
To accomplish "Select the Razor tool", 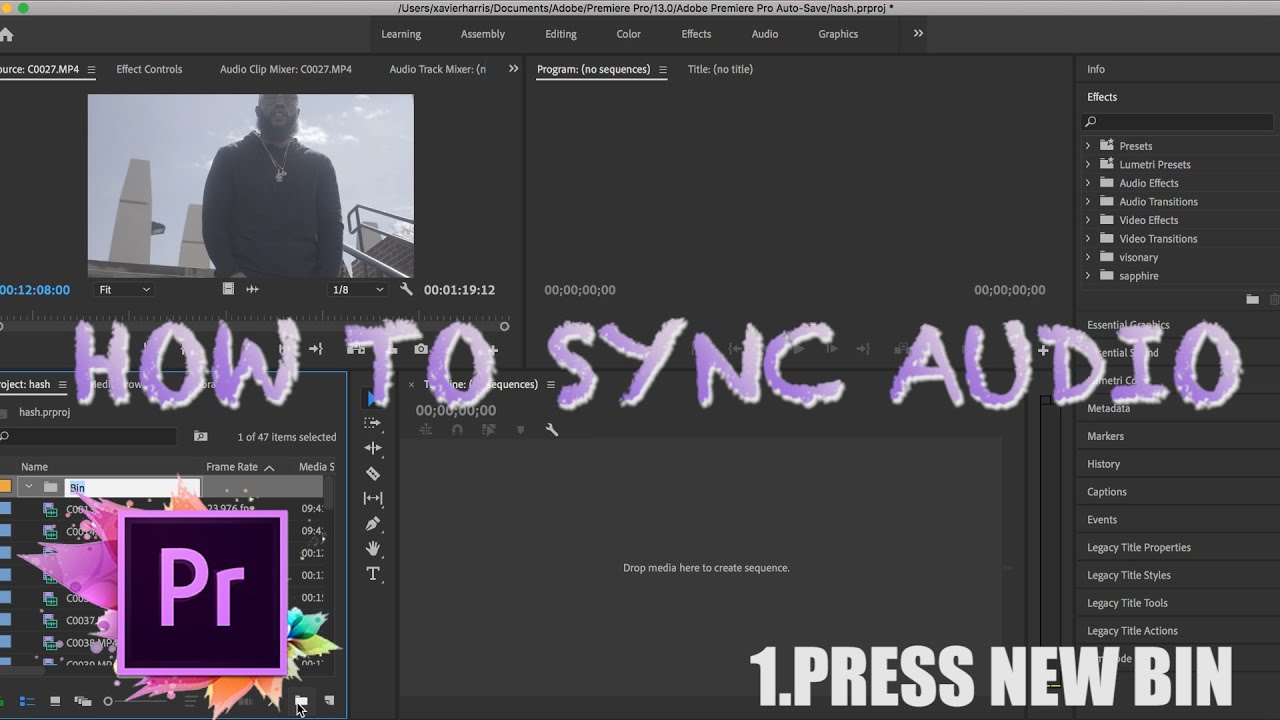I will tap(373, 473).
